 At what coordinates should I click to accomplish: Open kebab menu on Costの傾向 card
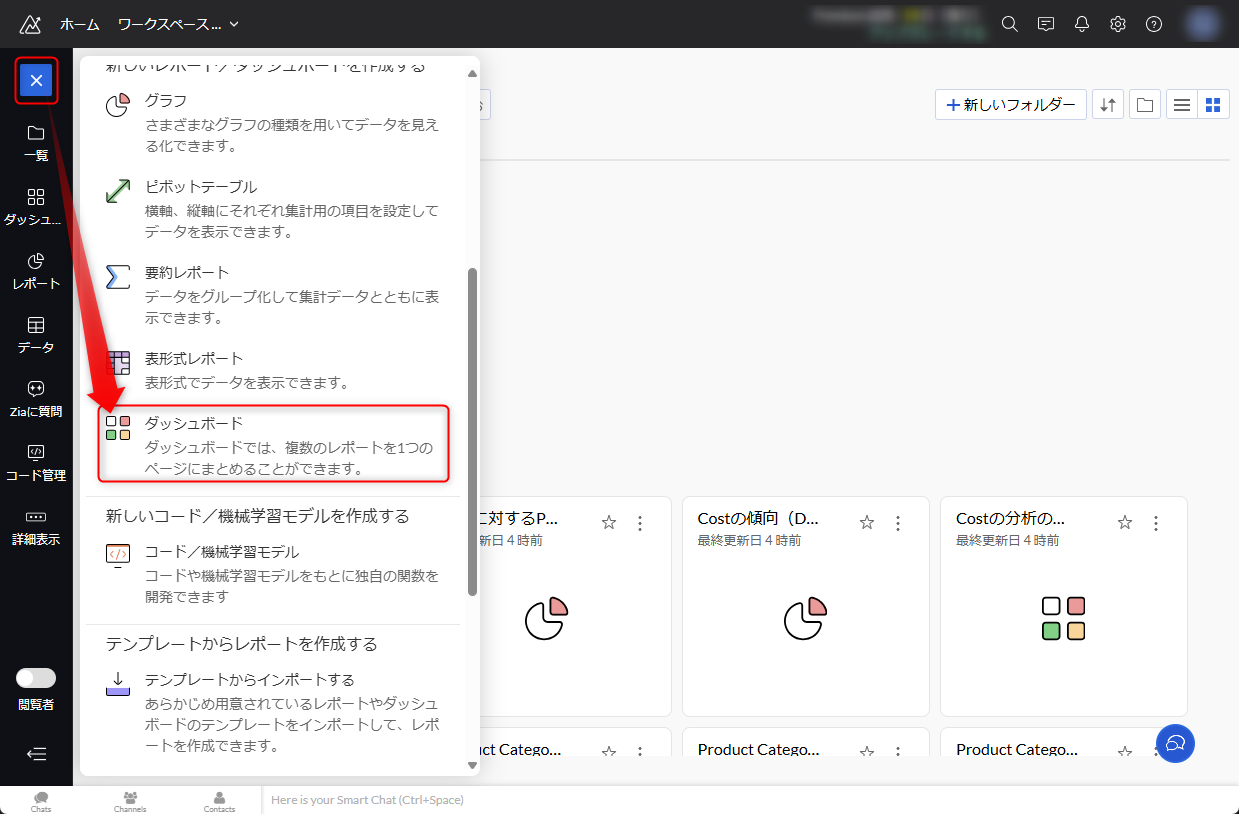897,521
